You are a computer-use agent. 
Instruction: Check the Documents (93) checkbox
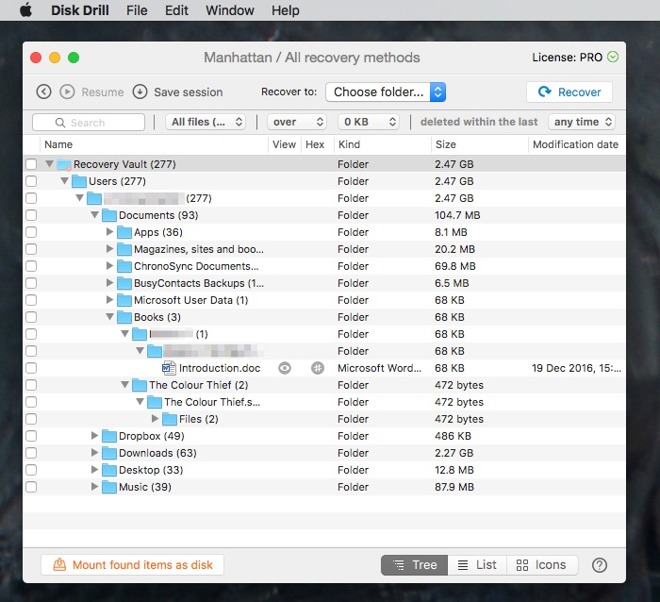point(31,215)
